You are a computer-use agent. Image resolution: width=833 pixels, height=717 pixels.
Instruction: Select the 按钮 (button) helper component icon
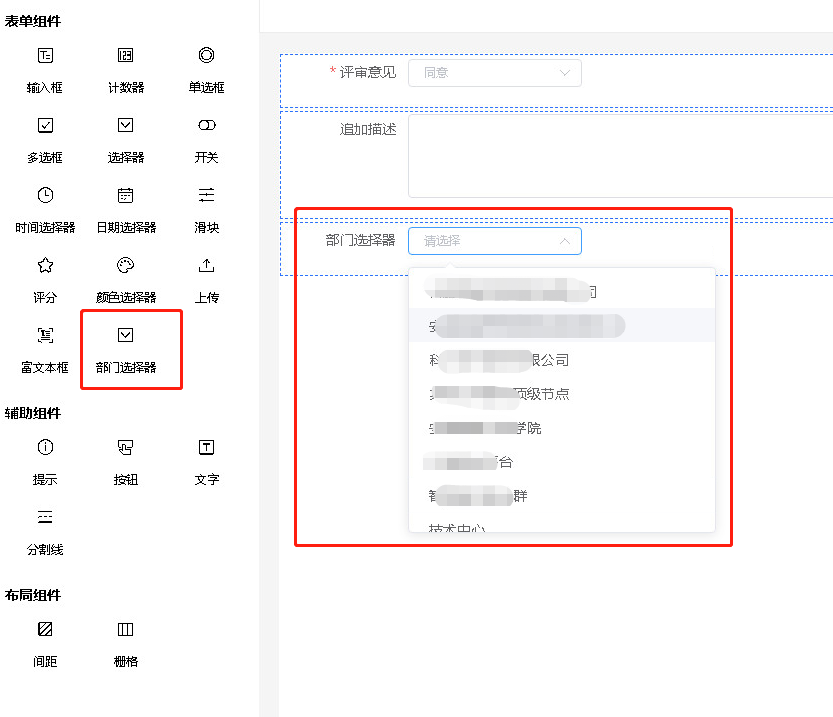coord(125,448)
